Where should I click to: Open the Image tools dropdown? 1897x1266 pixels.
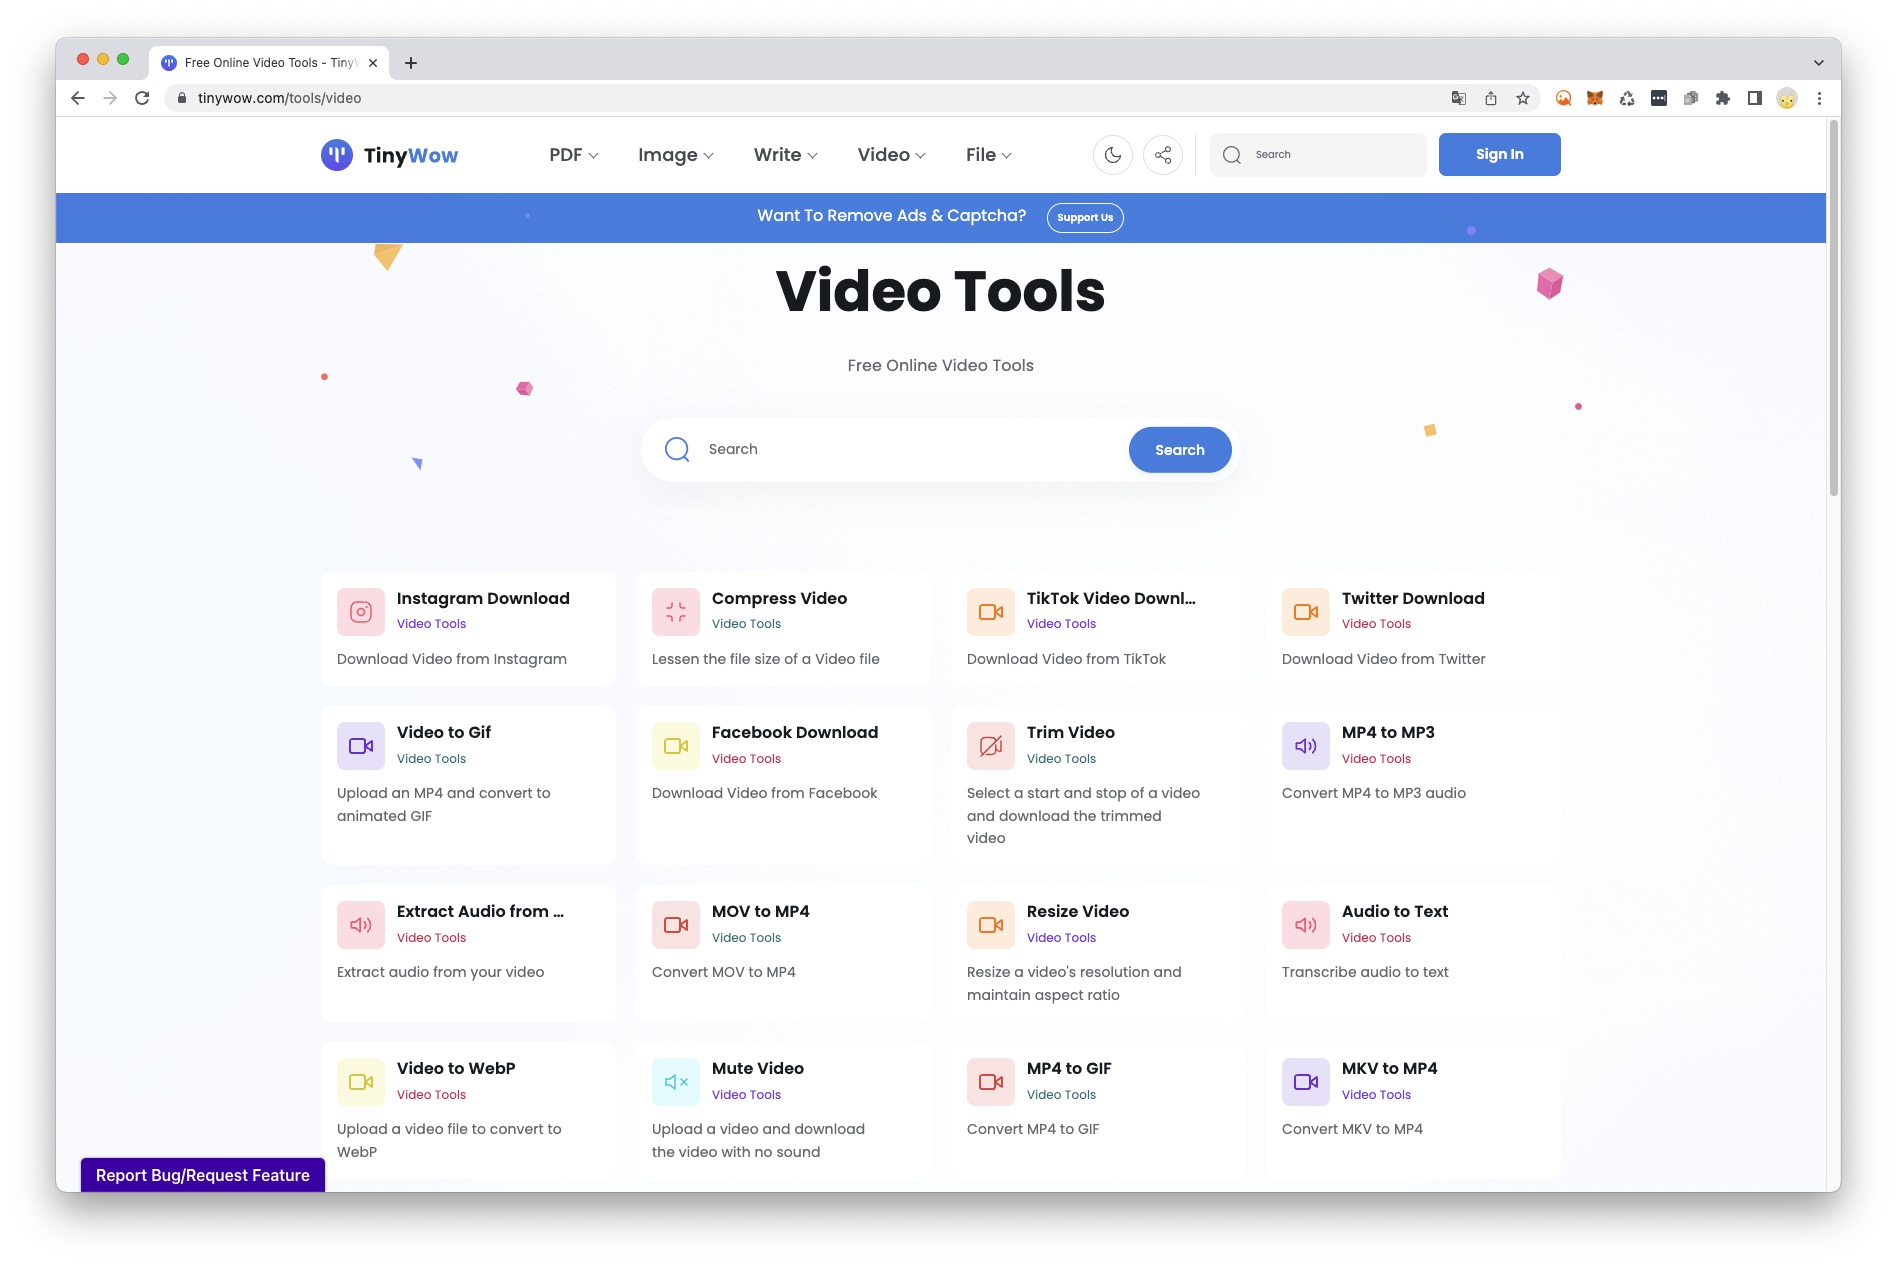[675, 155]
